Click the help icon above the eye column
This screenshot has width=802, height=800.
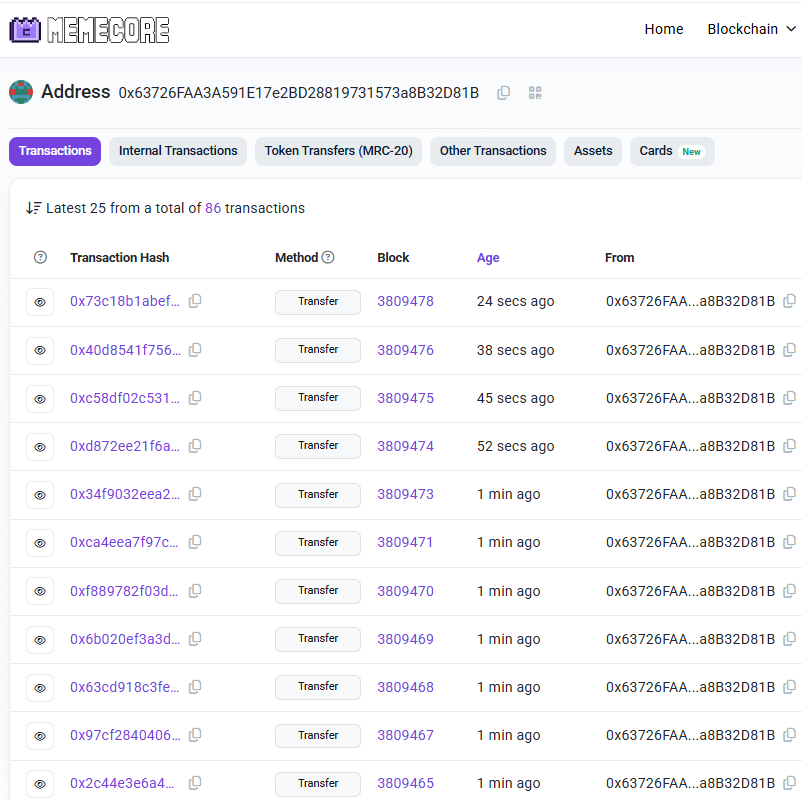click(x=39, y=257)
